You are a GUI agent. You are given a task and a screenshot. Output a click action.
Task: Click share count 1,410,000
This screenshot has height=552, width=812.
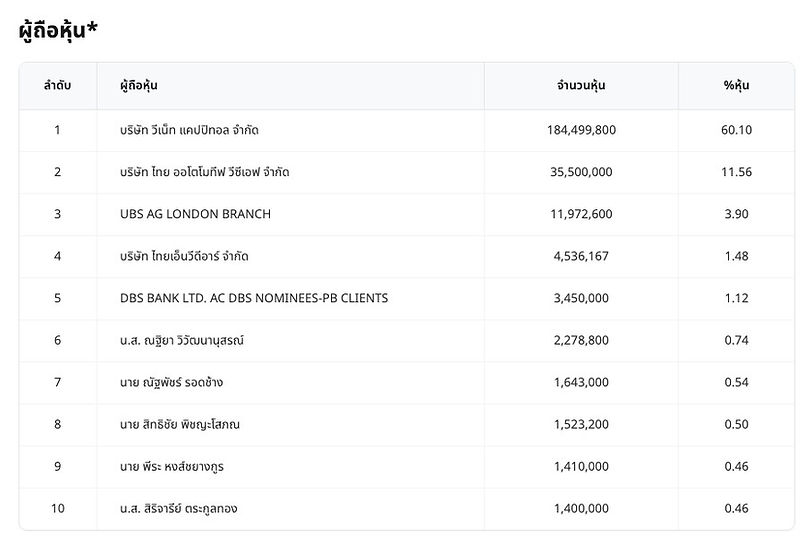pos(581,467)
